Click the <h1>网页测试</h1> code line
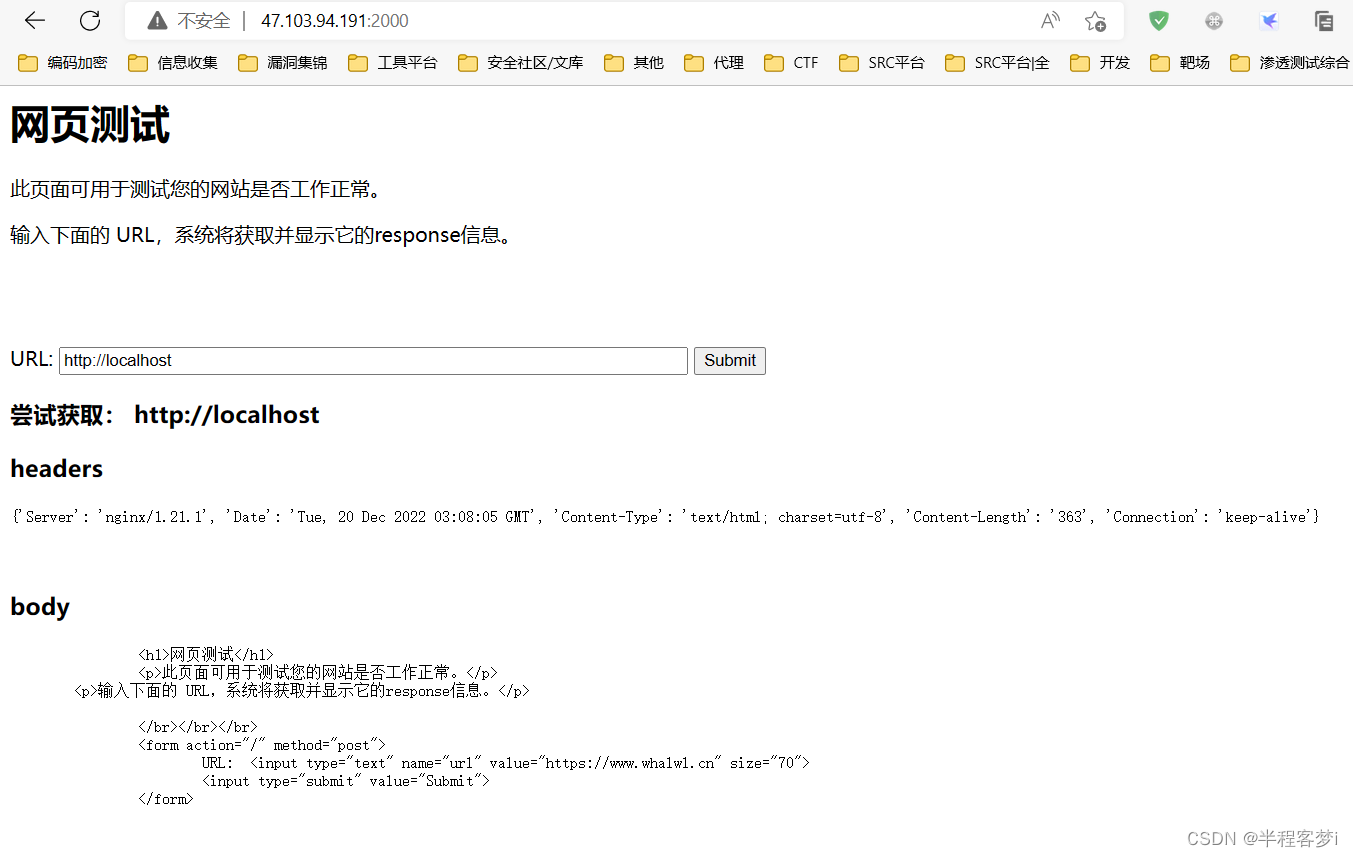 point(206,655)
